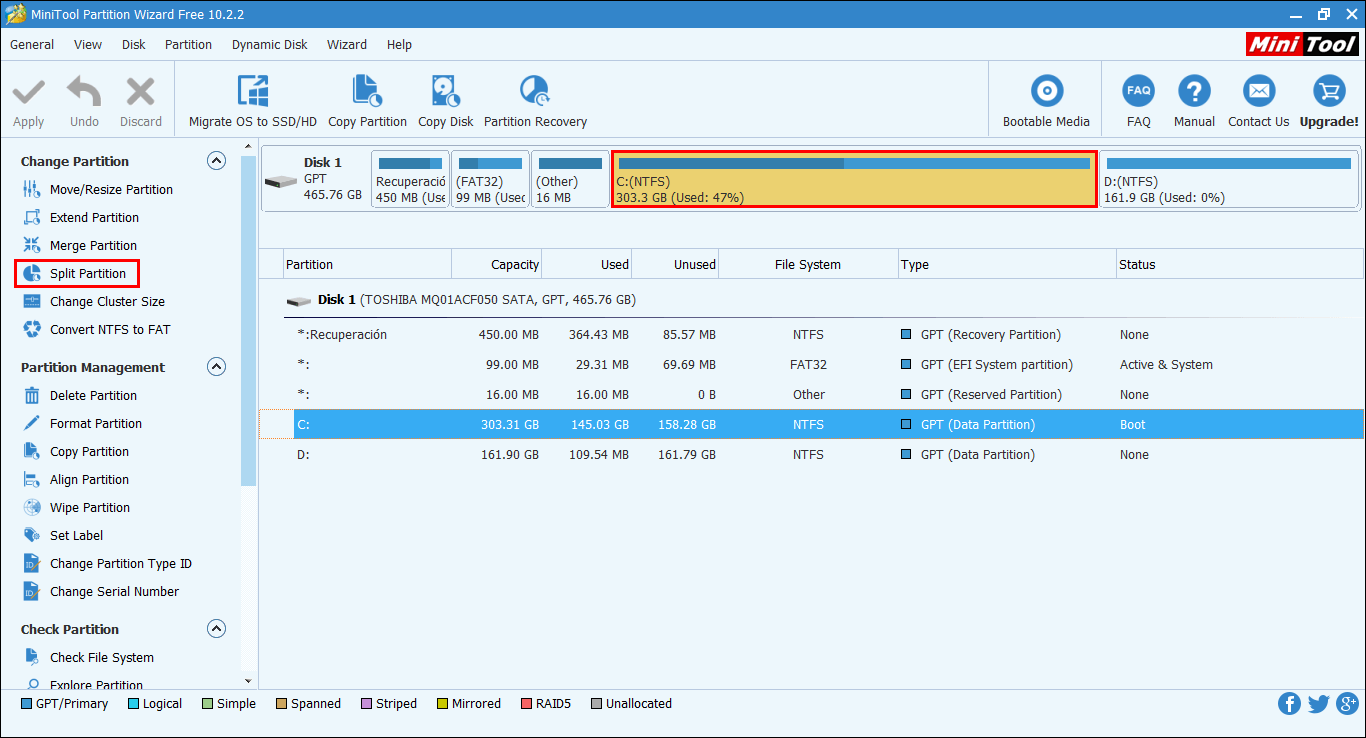Select (Other) 16 MB disk map block

coord(570,180)
